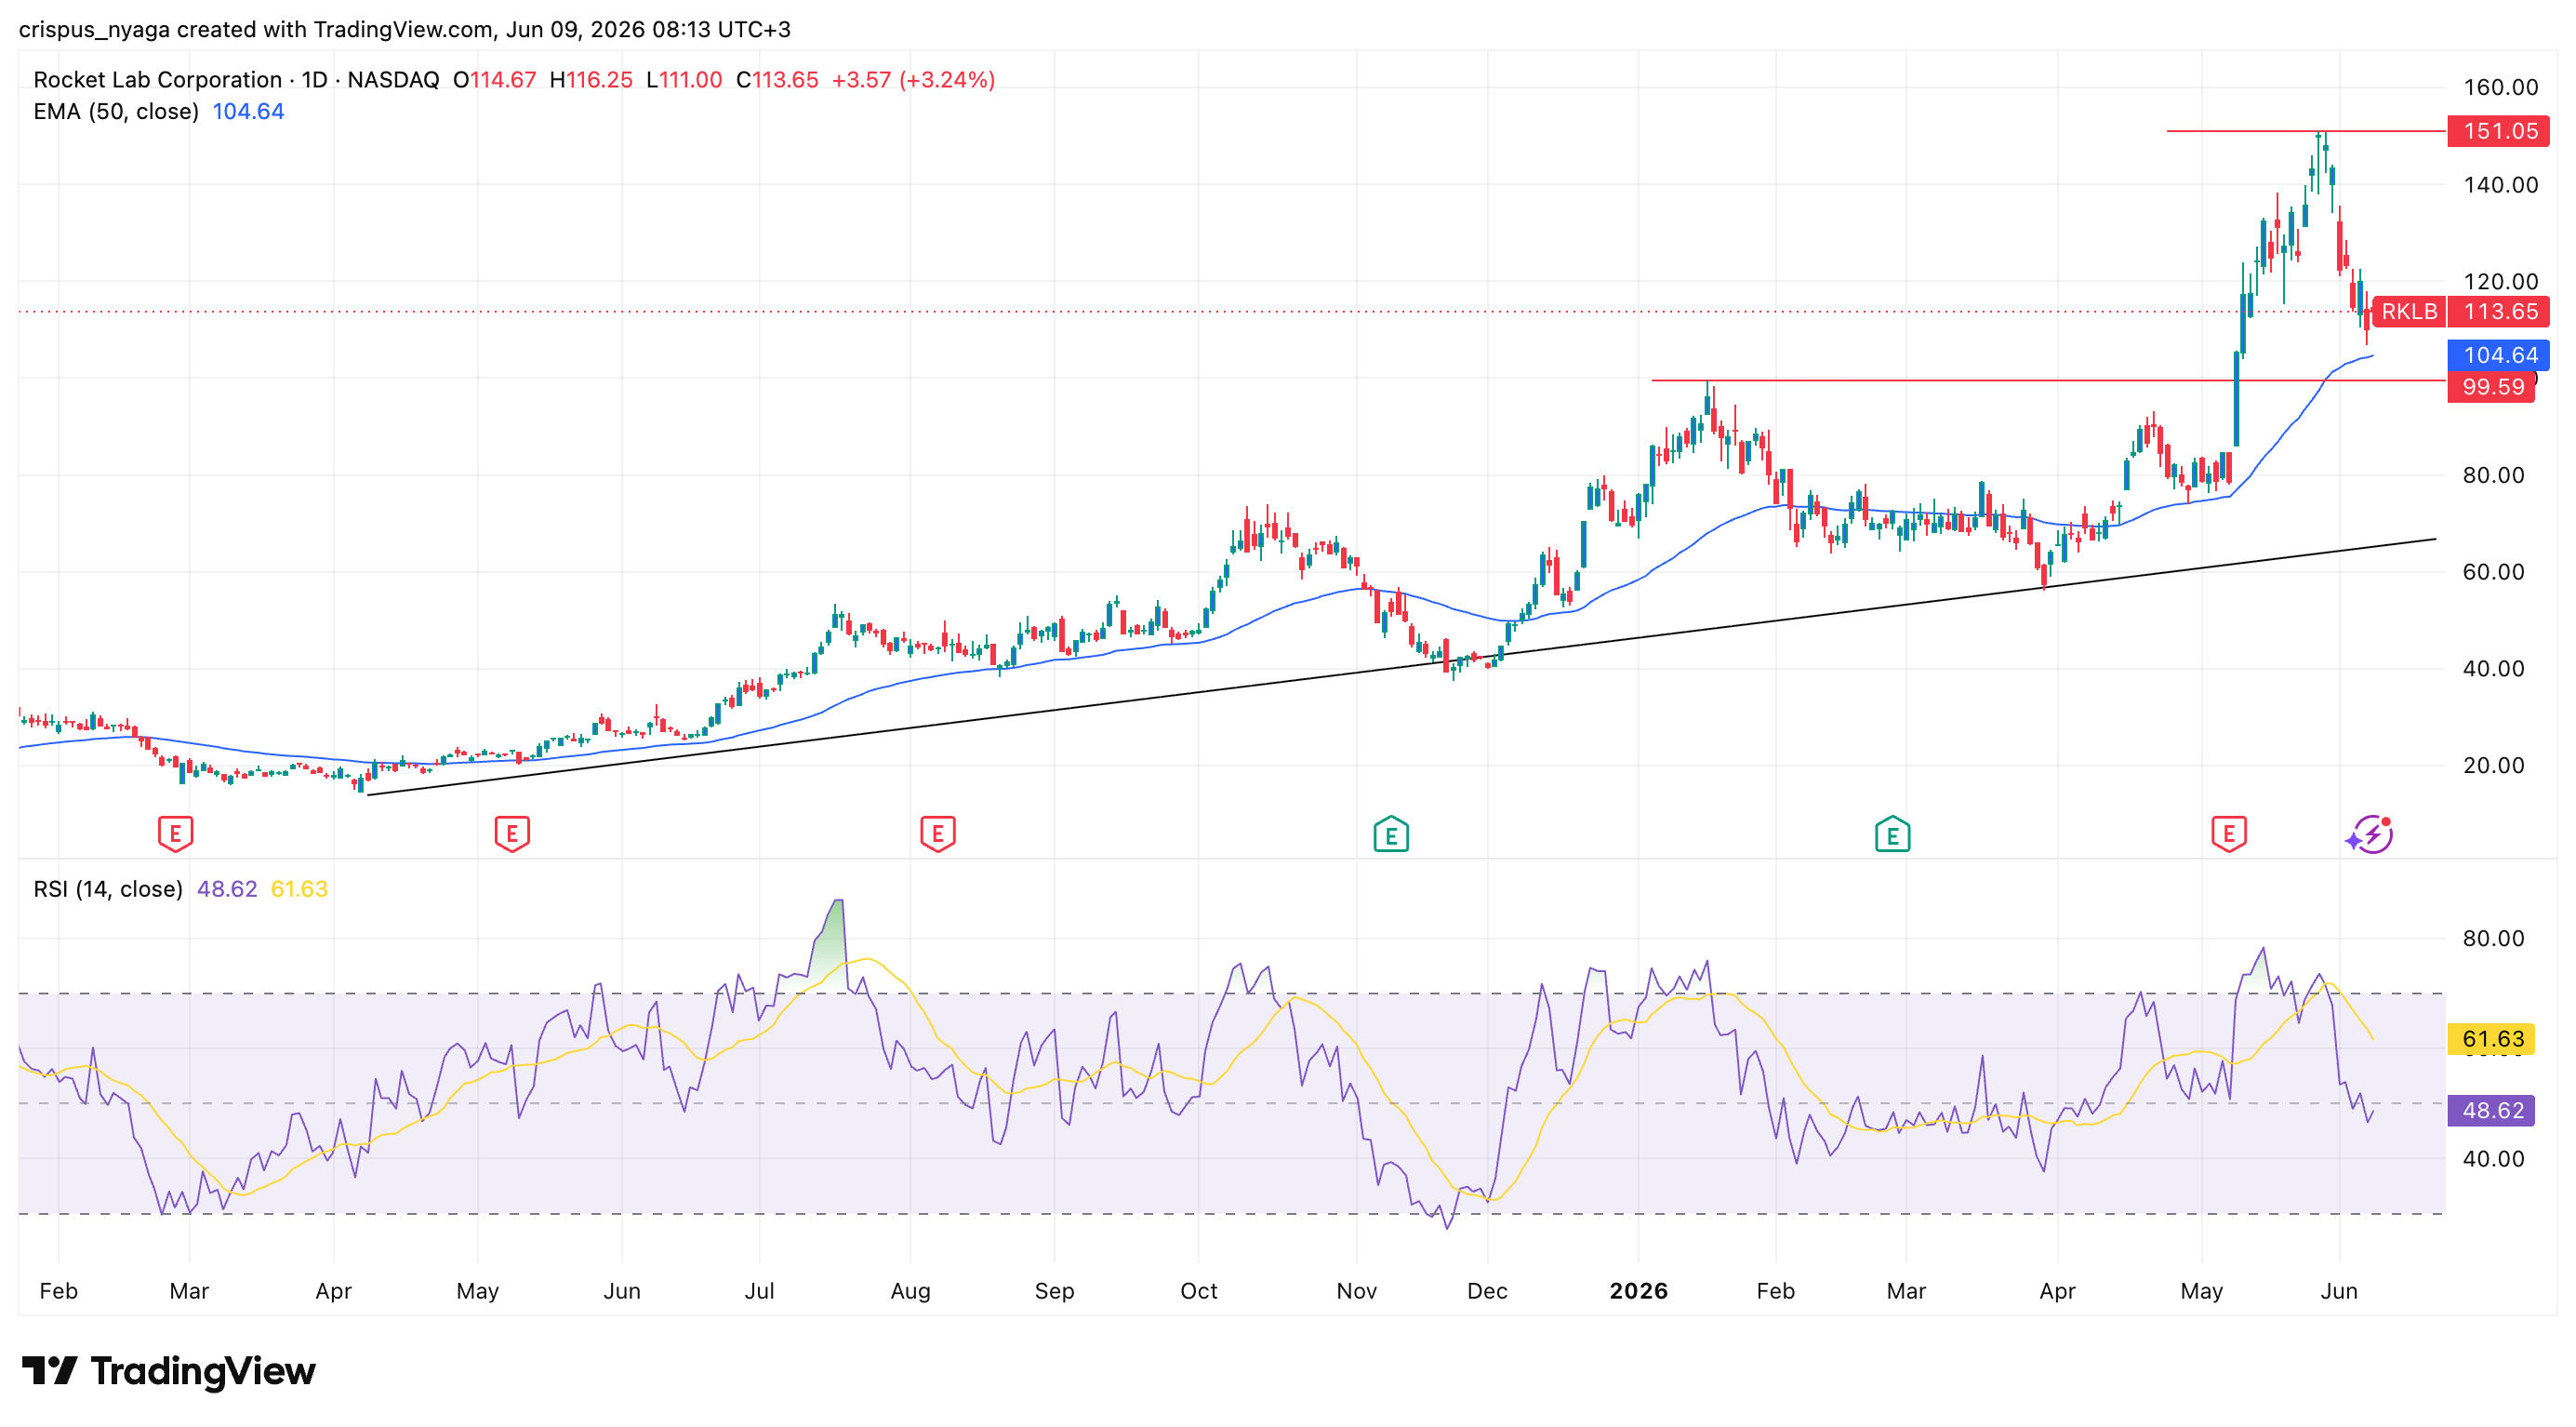Click the +3.57 (+3.24%) change value

click(913, 80)
